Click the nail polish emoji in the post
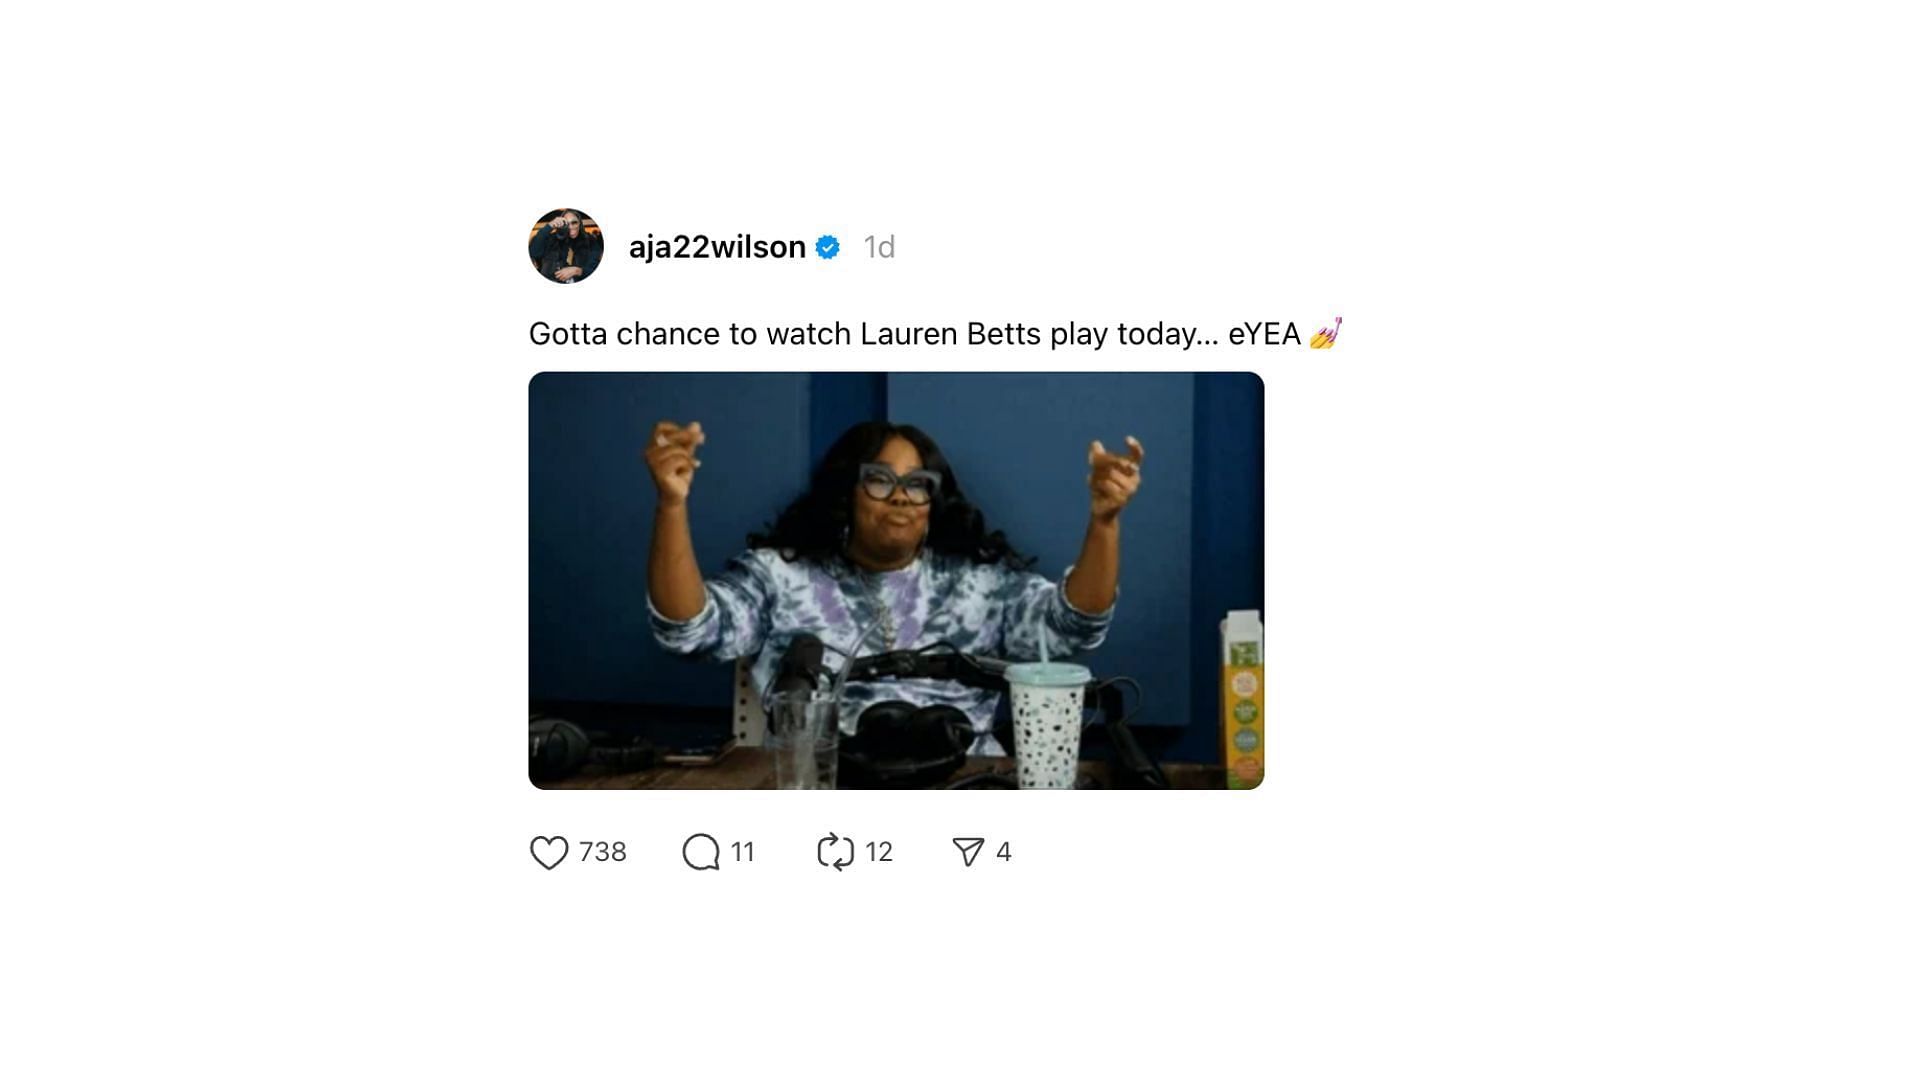 pos(1325,333)
